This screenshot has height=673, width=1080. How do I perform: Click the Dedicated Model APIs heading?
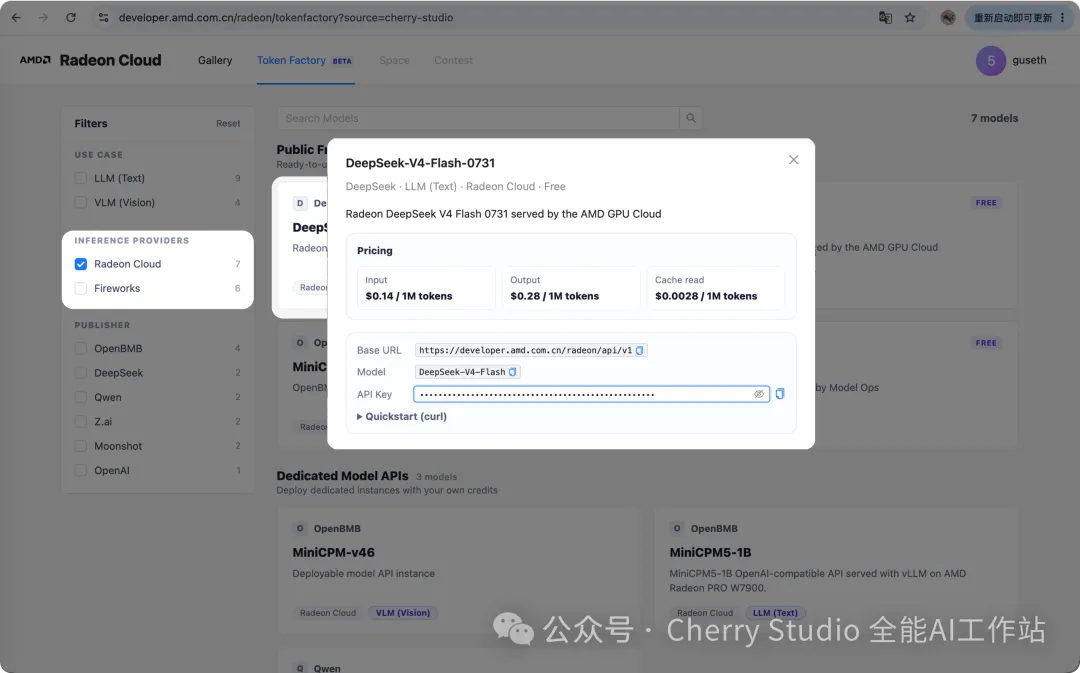342,476
